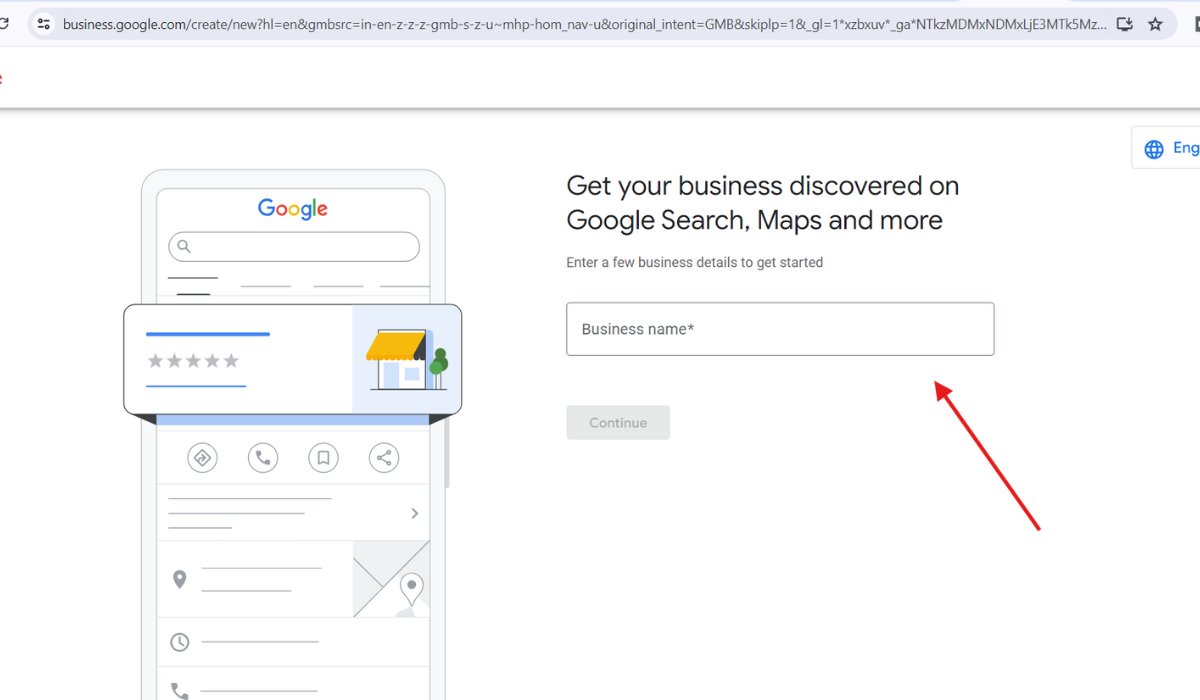Click the five-star rating in listing card
The width and height of the screenshot is (1200, 700).
pos(193,361)
